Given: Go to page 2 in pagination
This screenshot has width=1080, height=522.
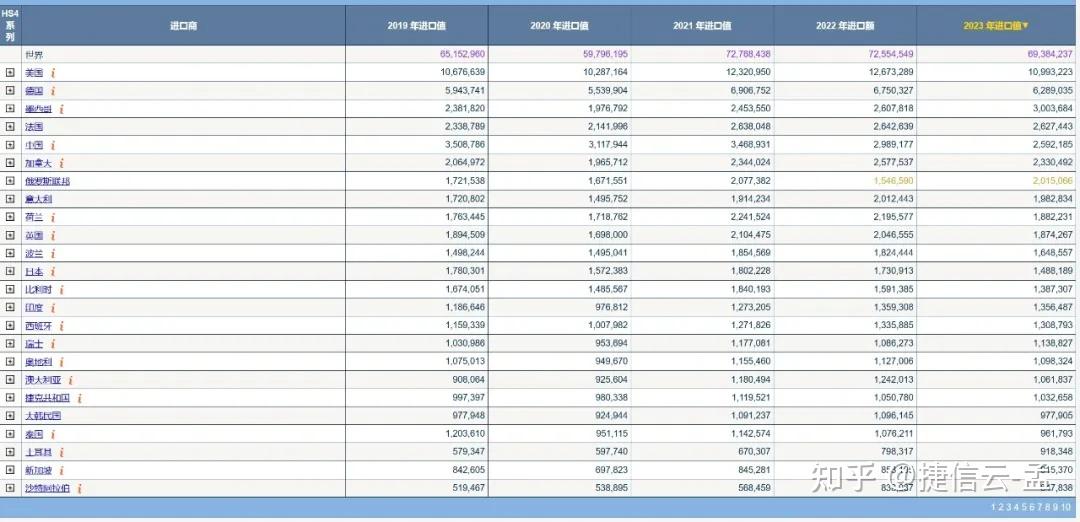Looking at the screenshot, I should coord(1001,508).
